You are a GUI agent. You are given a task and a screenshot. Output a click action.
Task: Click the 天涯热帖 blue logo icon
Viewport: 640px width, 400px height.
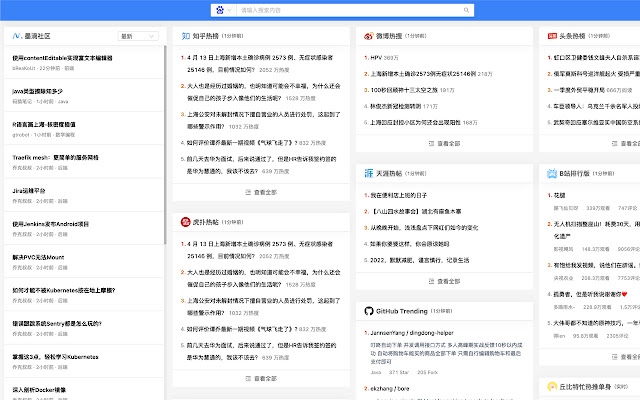pyautogui.click(x=369, y=173)
